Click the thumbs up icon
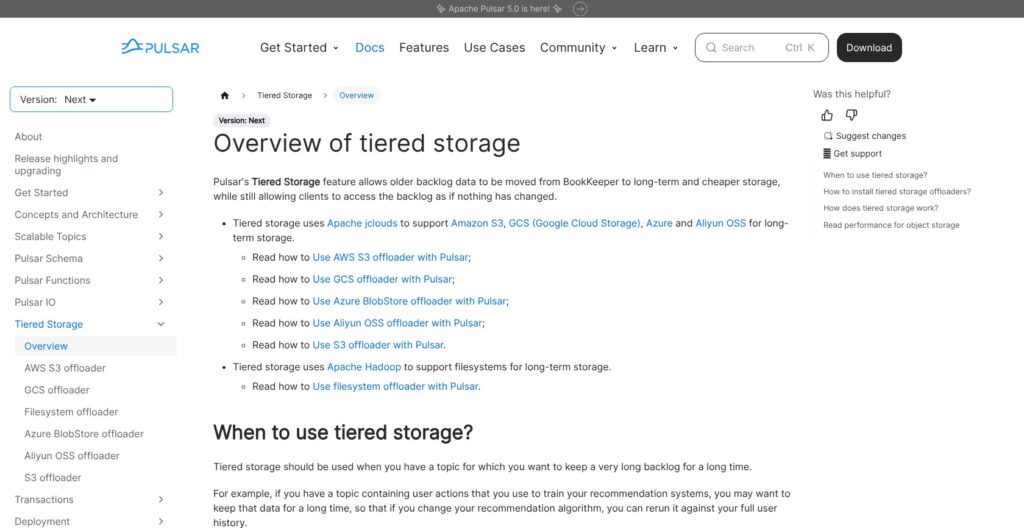This screenshot has width=1024, height=528. click(827, 115)
